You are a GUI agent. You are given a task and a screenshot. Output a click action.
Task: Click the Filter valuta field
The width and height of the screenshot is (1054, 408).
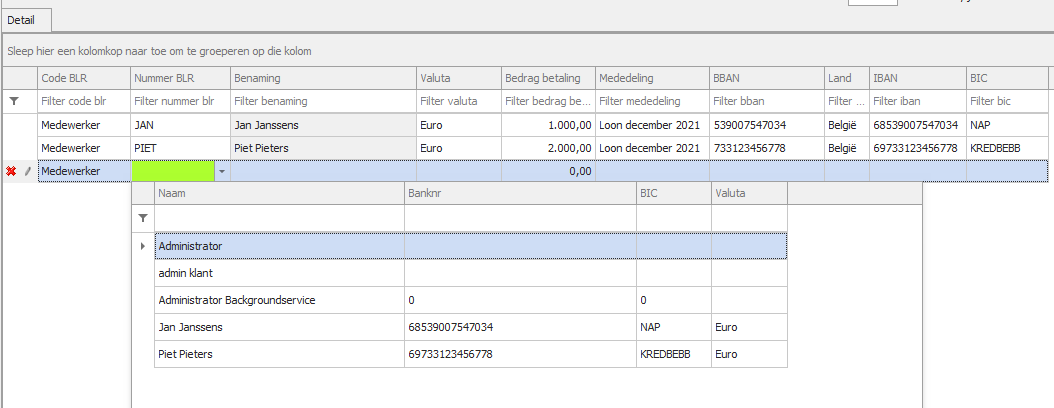tap(458, 101)
